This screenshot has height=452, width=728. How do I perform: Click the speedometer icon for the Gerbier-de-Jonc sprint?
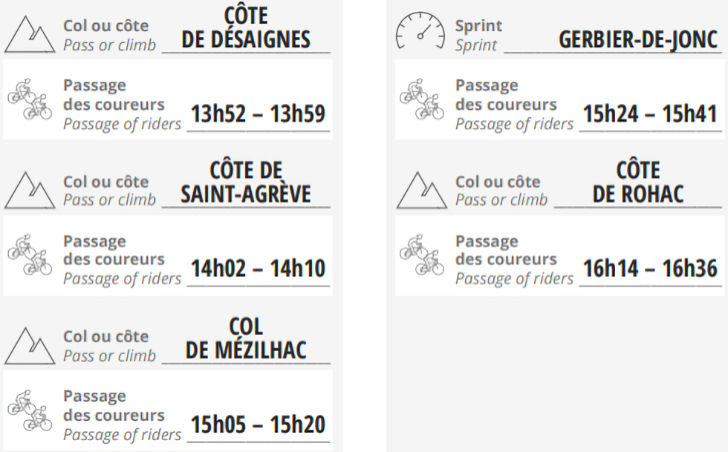(420, 32)
